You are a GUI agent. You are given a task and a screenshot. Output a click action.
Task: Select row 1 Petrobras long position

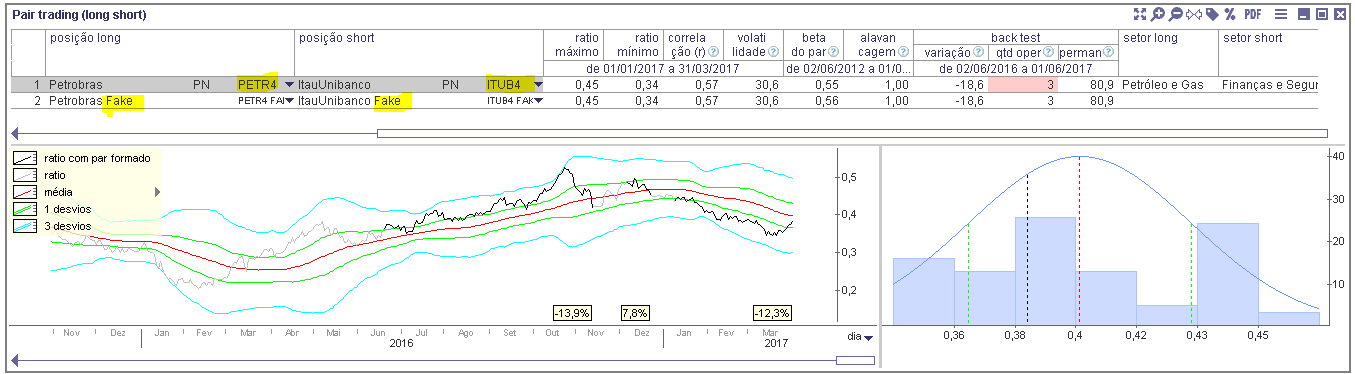[75, 86]
